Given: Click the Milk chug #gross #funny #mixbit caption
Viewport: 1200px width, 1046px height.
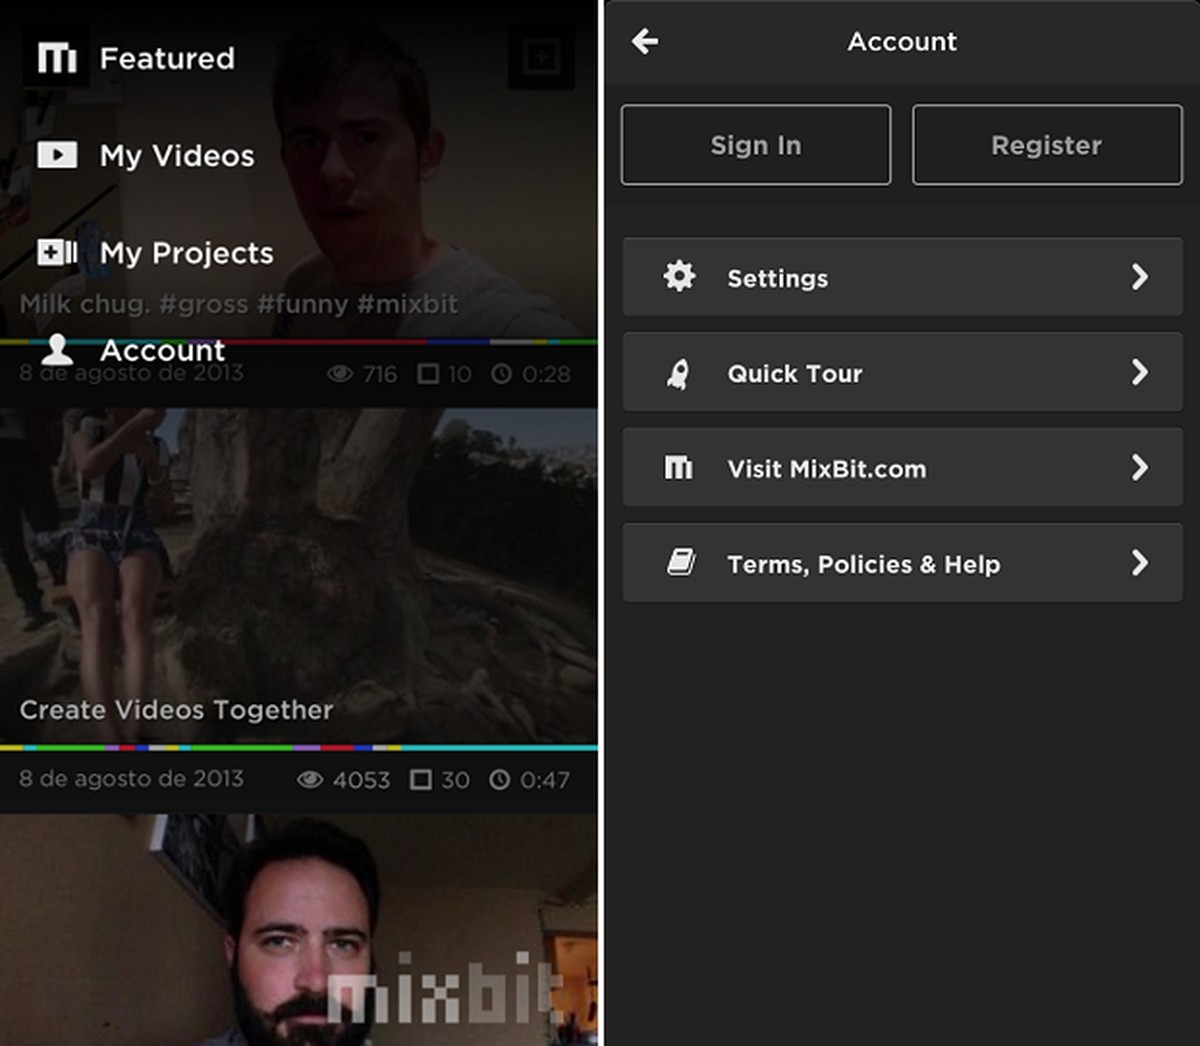Looking at the screenshot, I should (239, 304).
